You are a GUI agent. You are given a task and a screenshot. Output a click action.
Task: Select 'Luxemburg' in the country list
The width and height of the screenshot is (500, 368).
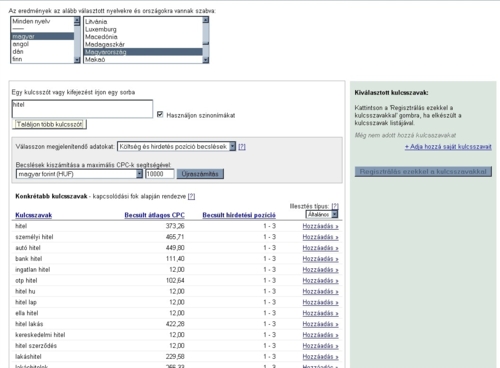tap(143, 29)
